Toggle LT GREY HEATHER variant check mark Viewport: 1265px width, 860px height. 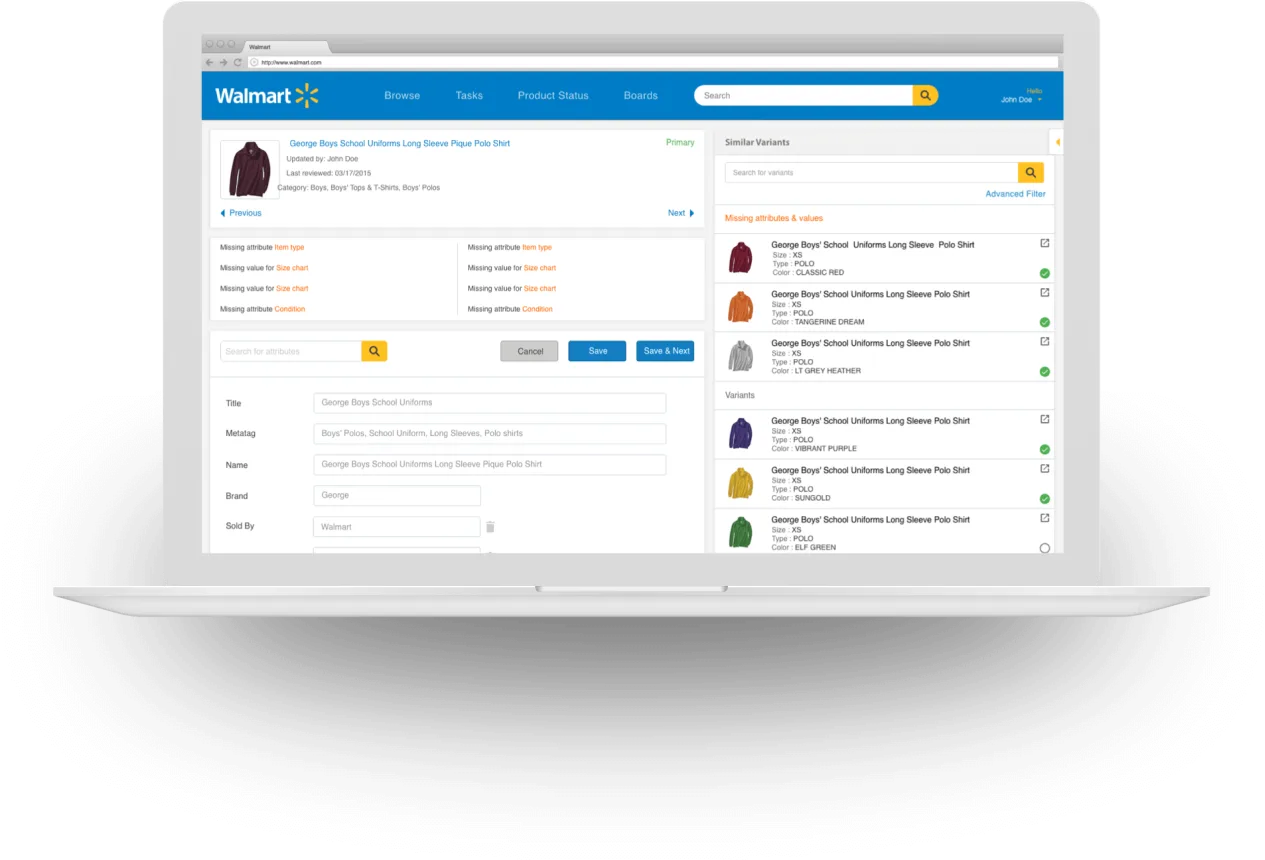pyautogui.click(x=1045, y=371)
